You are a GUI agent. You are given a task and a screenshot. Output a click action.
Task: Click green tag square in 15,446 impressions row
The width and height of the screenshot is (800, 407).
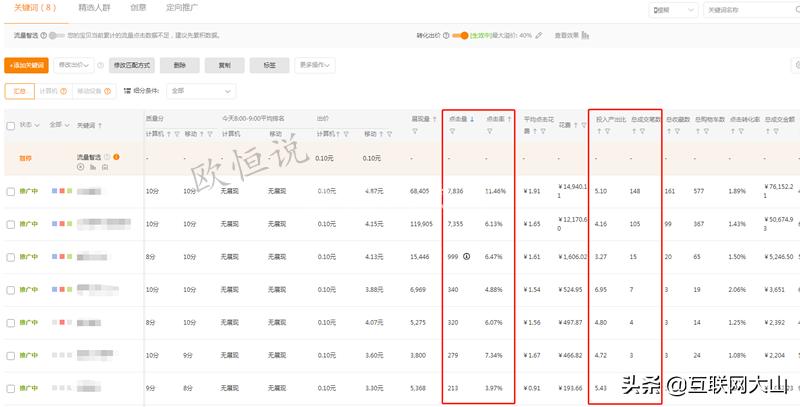(x=69, y=257)
